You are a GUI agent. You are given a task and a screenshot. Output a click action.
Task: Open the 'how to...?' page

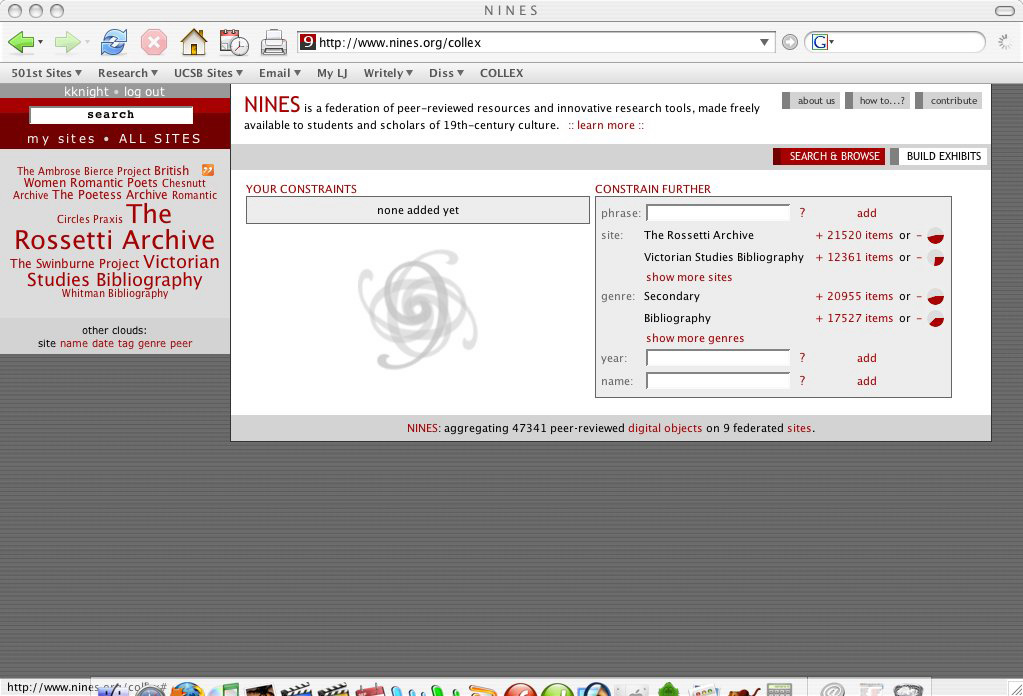(878, 100)
